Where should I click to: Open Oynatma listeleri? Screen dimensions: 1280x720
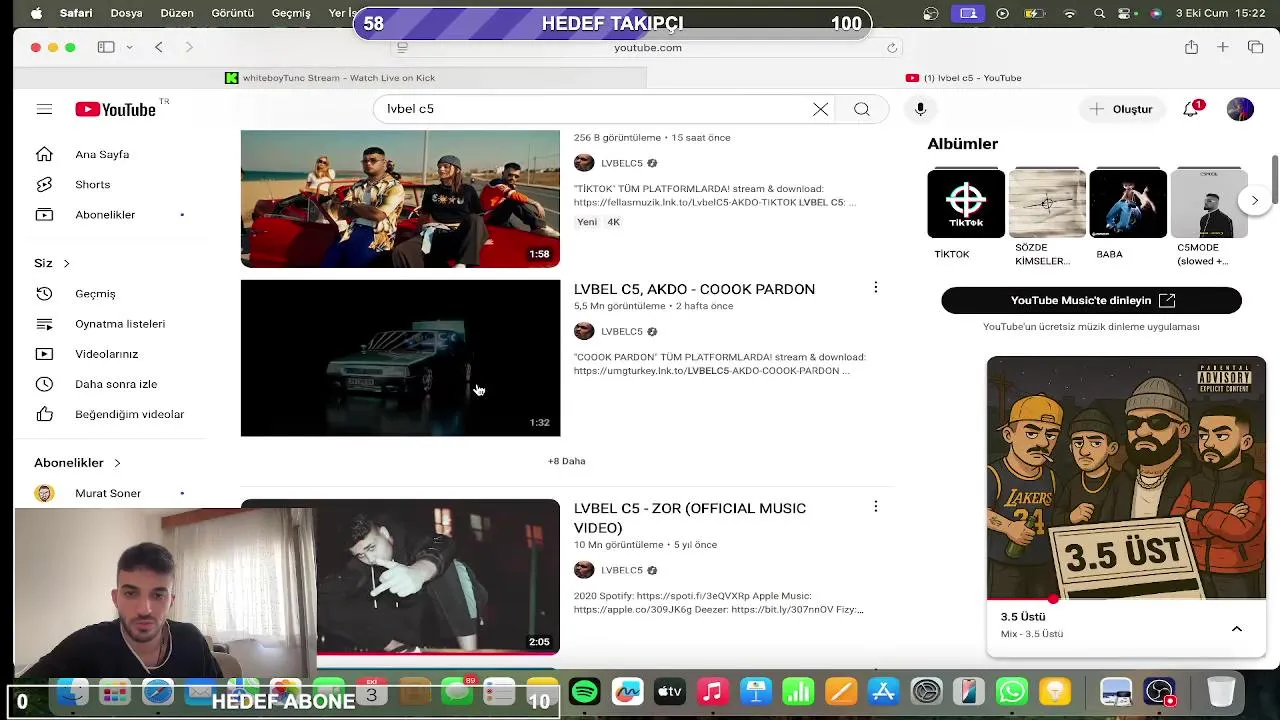coord(120,323)
